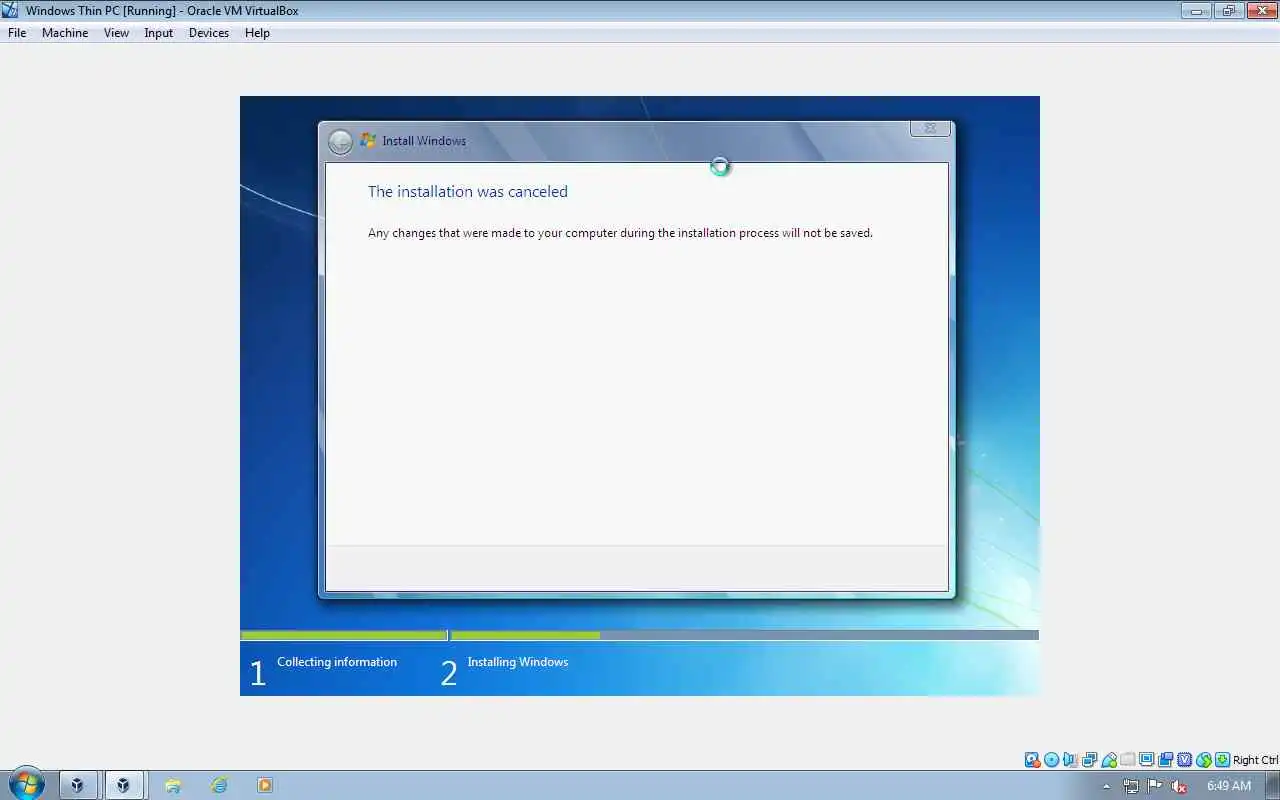Screen dimensions: 1280x800
Task: Click the Installing Windows progress bar
Action: [x=745, y=635]
